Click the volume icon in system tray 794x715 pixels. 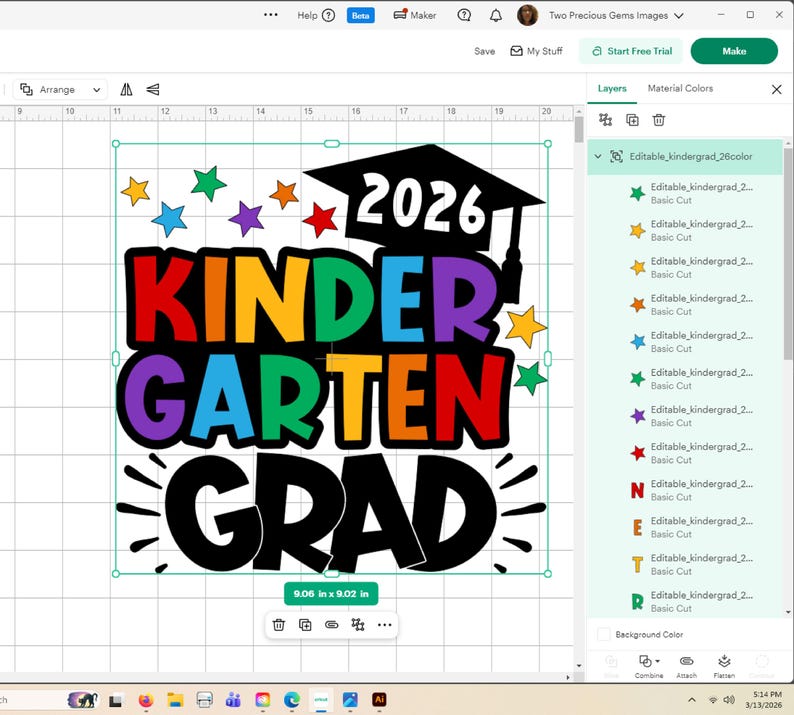click(729, 700)
